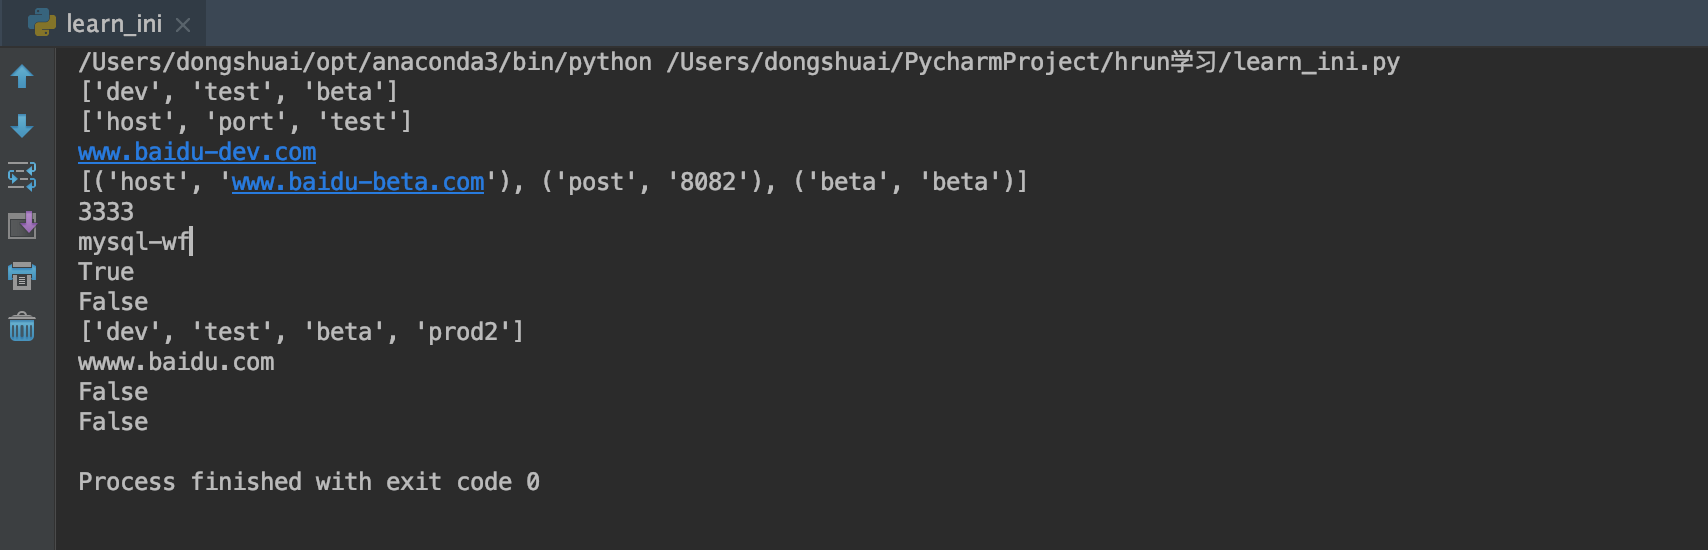1708x550 pixels.
Task: Close the learn_ini tab
Action: click(x=183, y=24)
